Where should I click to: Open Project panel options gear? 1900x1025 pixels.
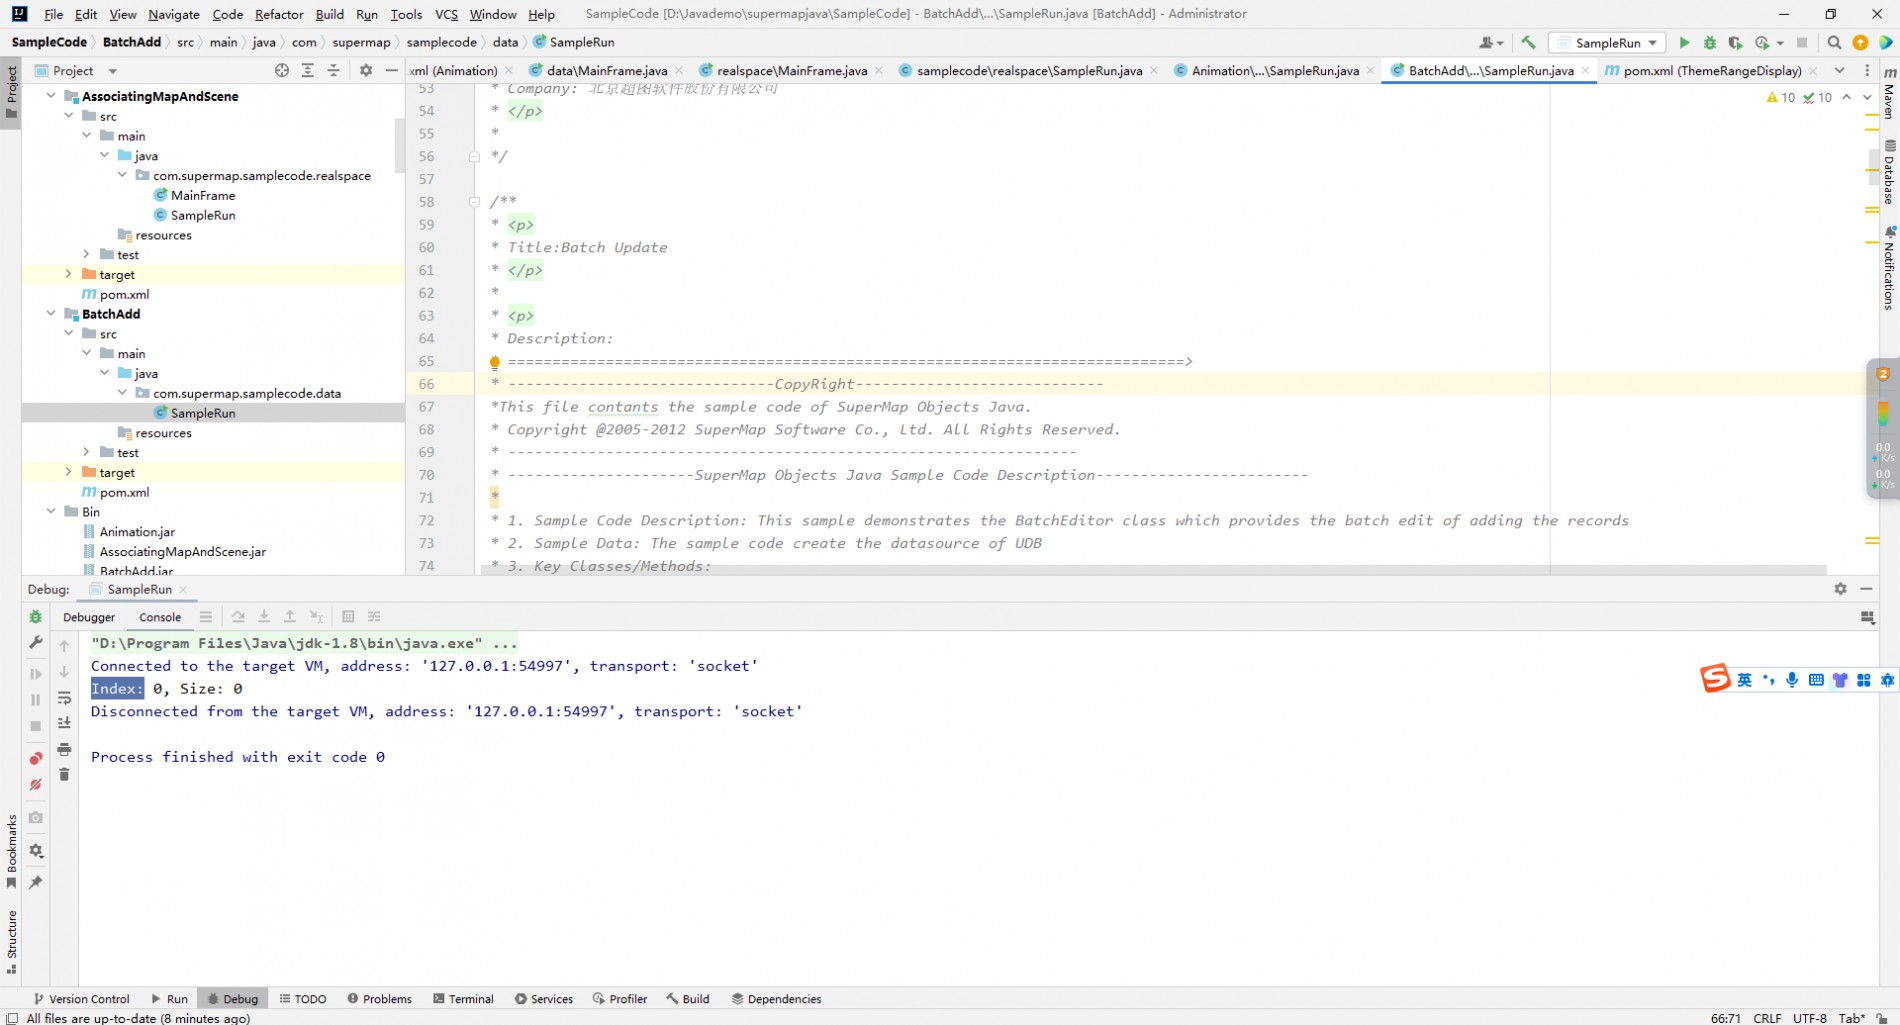pos(366,71)
